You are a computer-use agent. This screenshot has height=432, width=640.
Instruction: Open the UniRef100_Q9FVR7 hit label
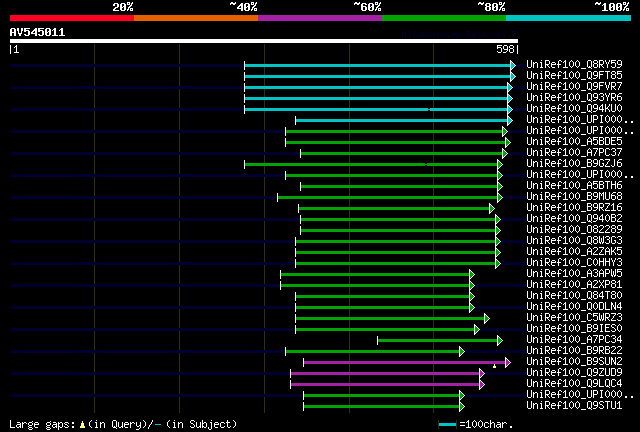pos(574,87)
